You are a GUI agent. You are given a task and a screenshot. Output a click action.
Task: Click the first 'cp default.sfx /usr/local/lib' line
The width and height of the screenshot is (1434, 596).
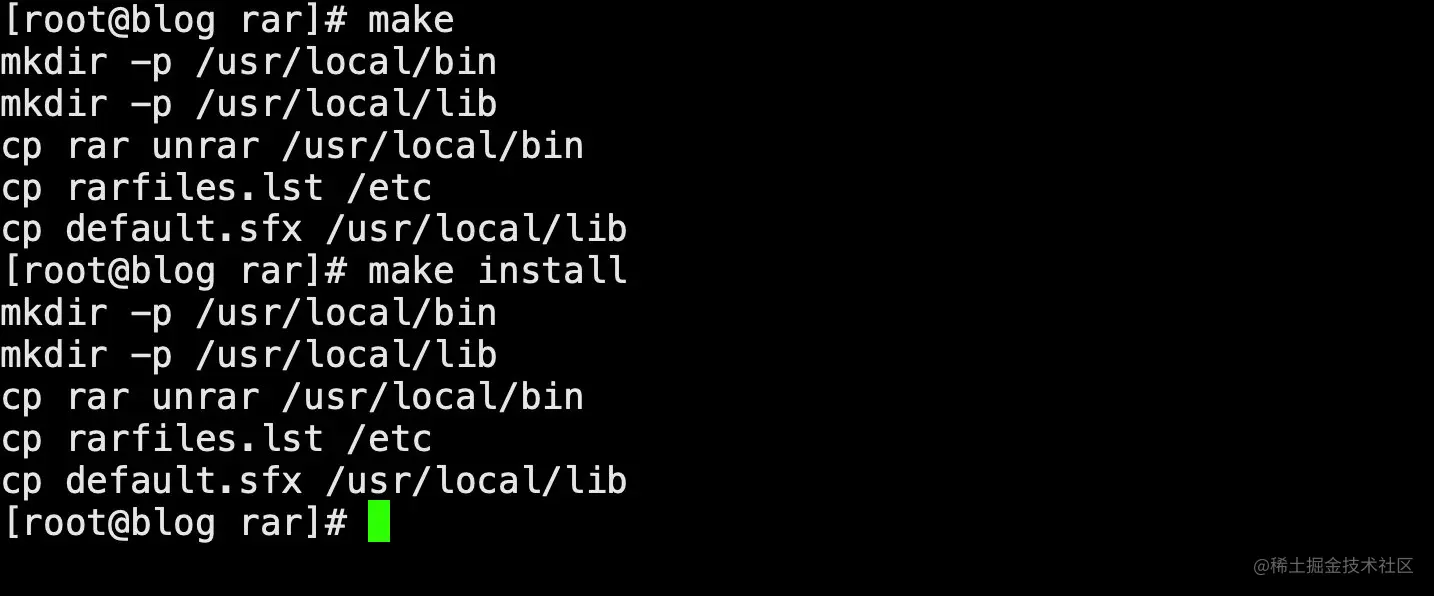(314, 230)
